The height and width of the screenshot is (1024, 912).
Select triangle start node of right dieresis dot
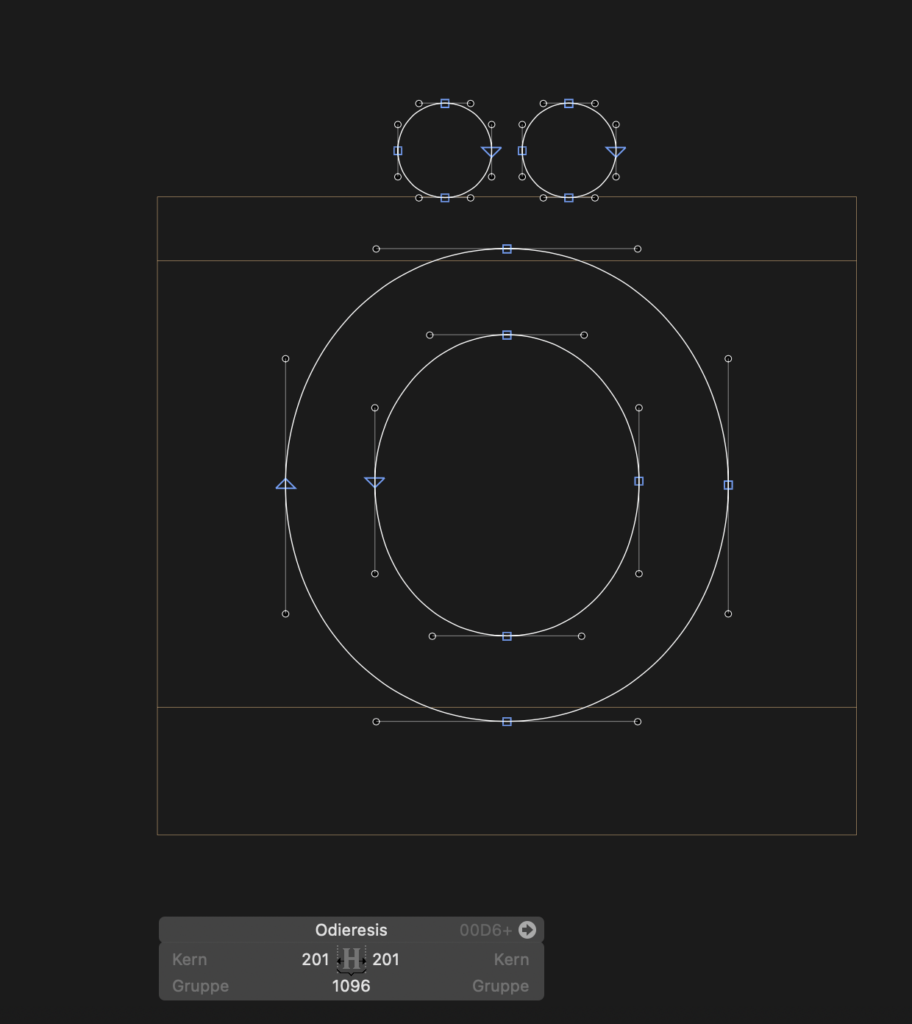[x=615, y=152]
